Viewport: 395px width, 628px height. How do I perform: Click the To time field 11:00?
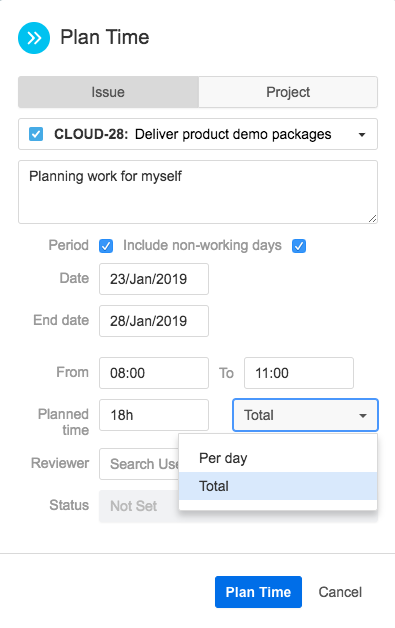click(299, 373)
